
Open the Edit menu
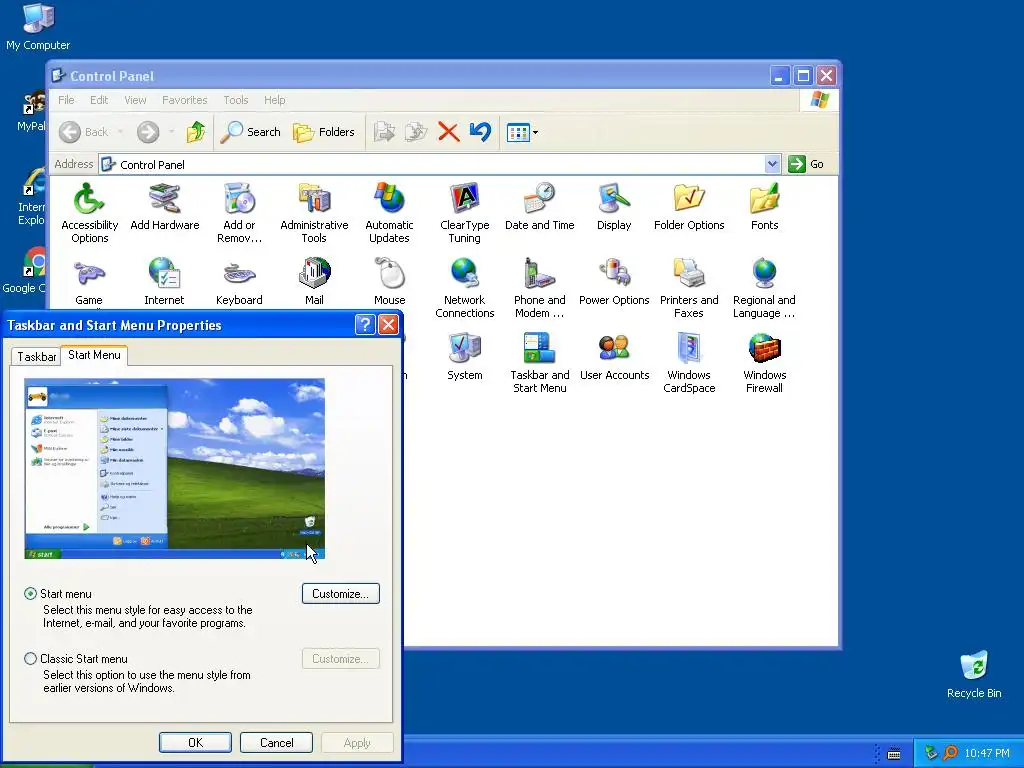click(99, 100)
